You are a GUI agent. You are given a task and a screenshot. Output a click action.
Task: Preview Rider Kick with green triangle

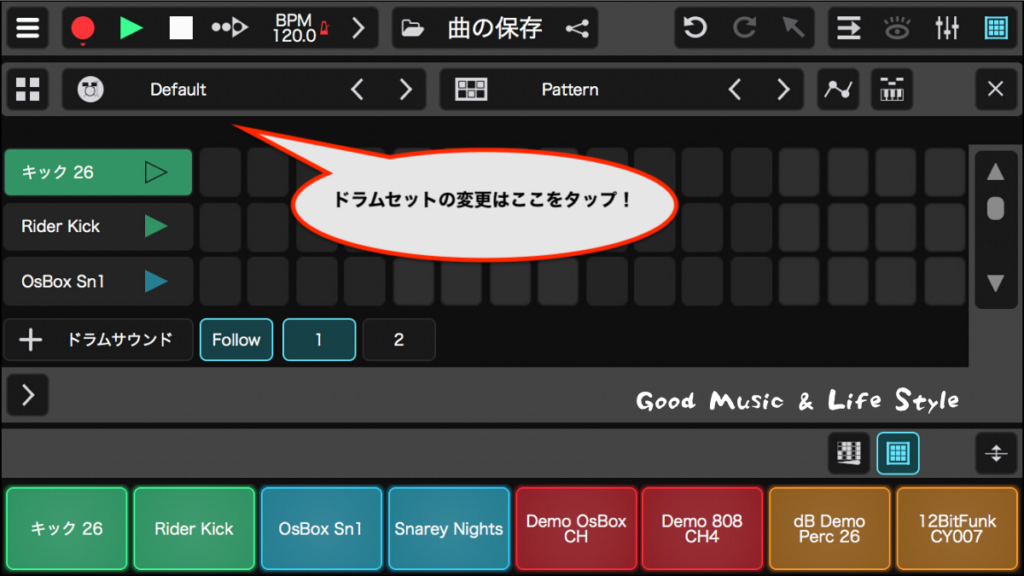click(155, 227)
